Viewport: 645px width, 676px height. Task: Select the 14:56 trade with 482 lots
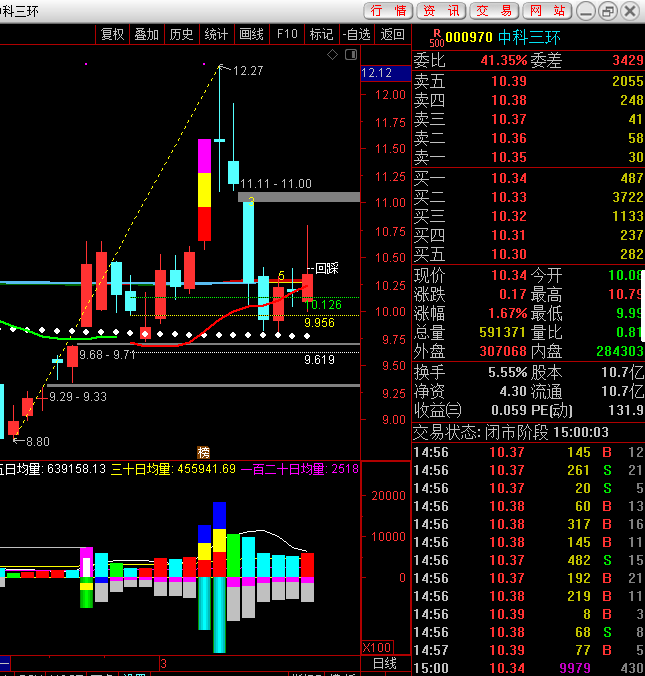click(529, 560)
